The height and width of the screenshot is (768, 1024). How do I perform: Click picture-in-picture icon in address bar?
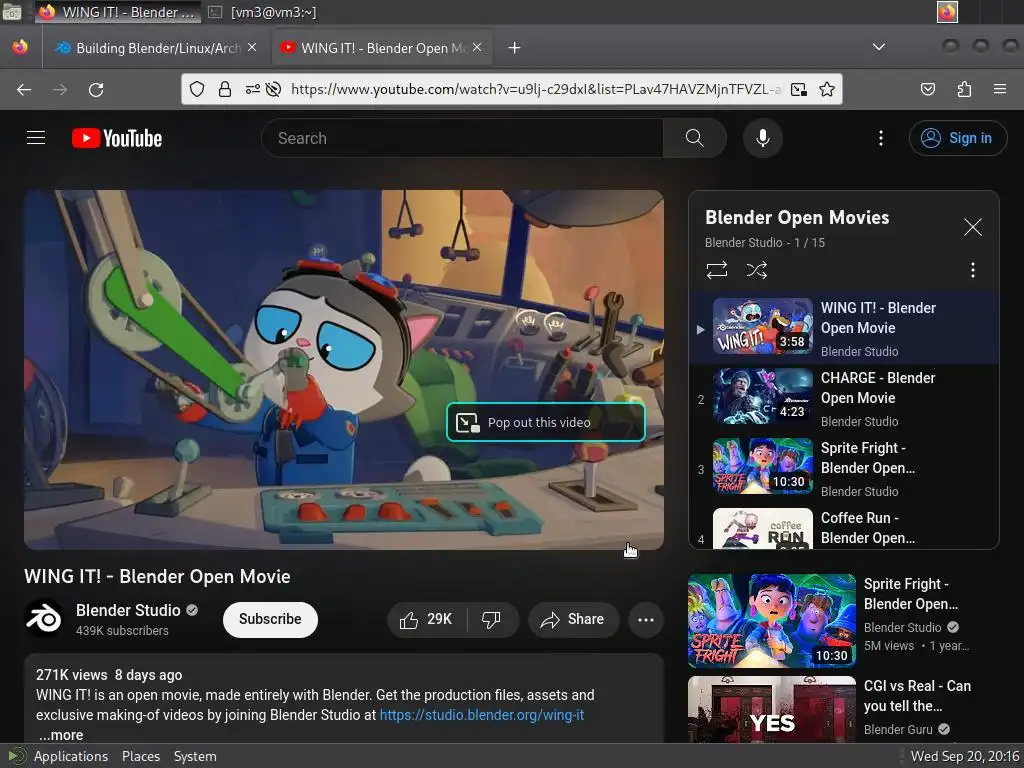click(798, 89)
